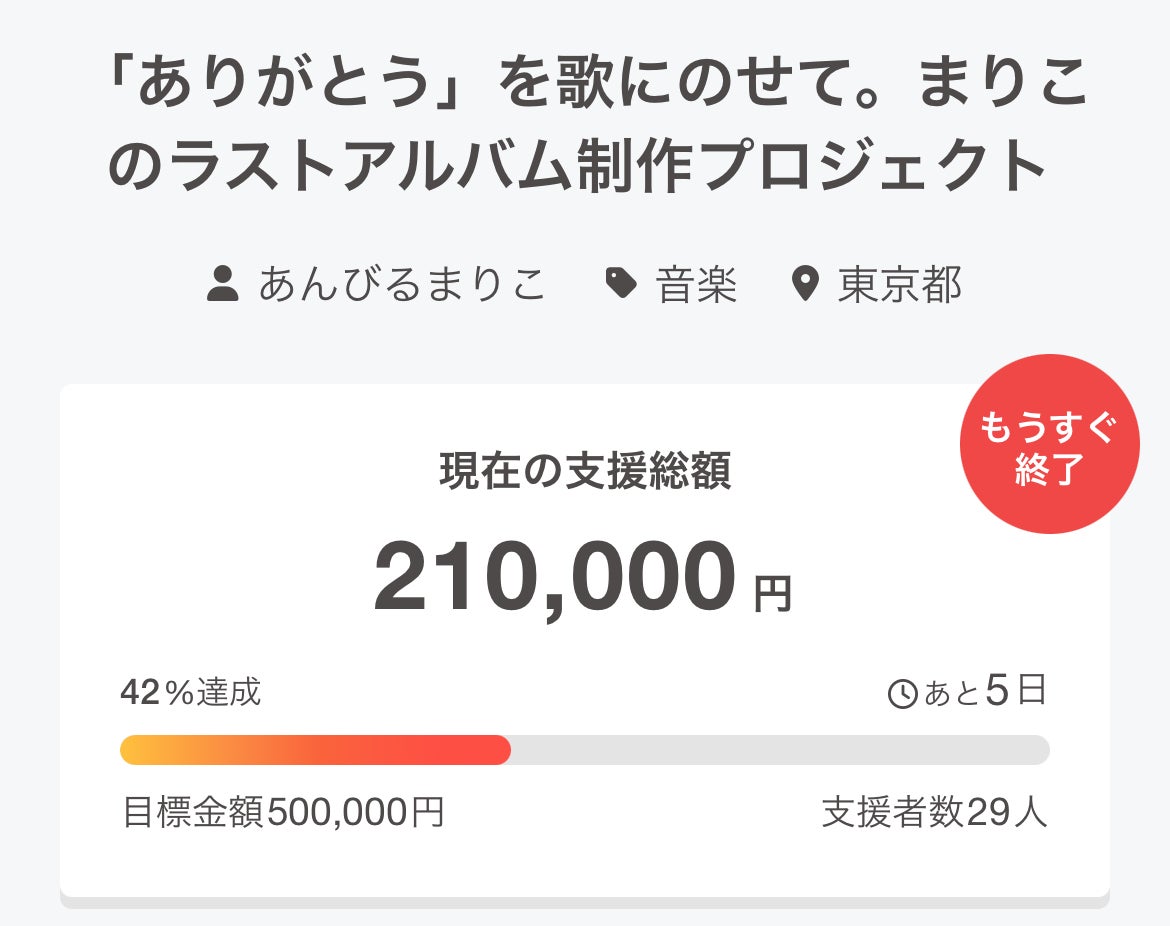Viewport: 1170px width, 926px height.
Task: Click the 42%達成 label
Action: 190,691
